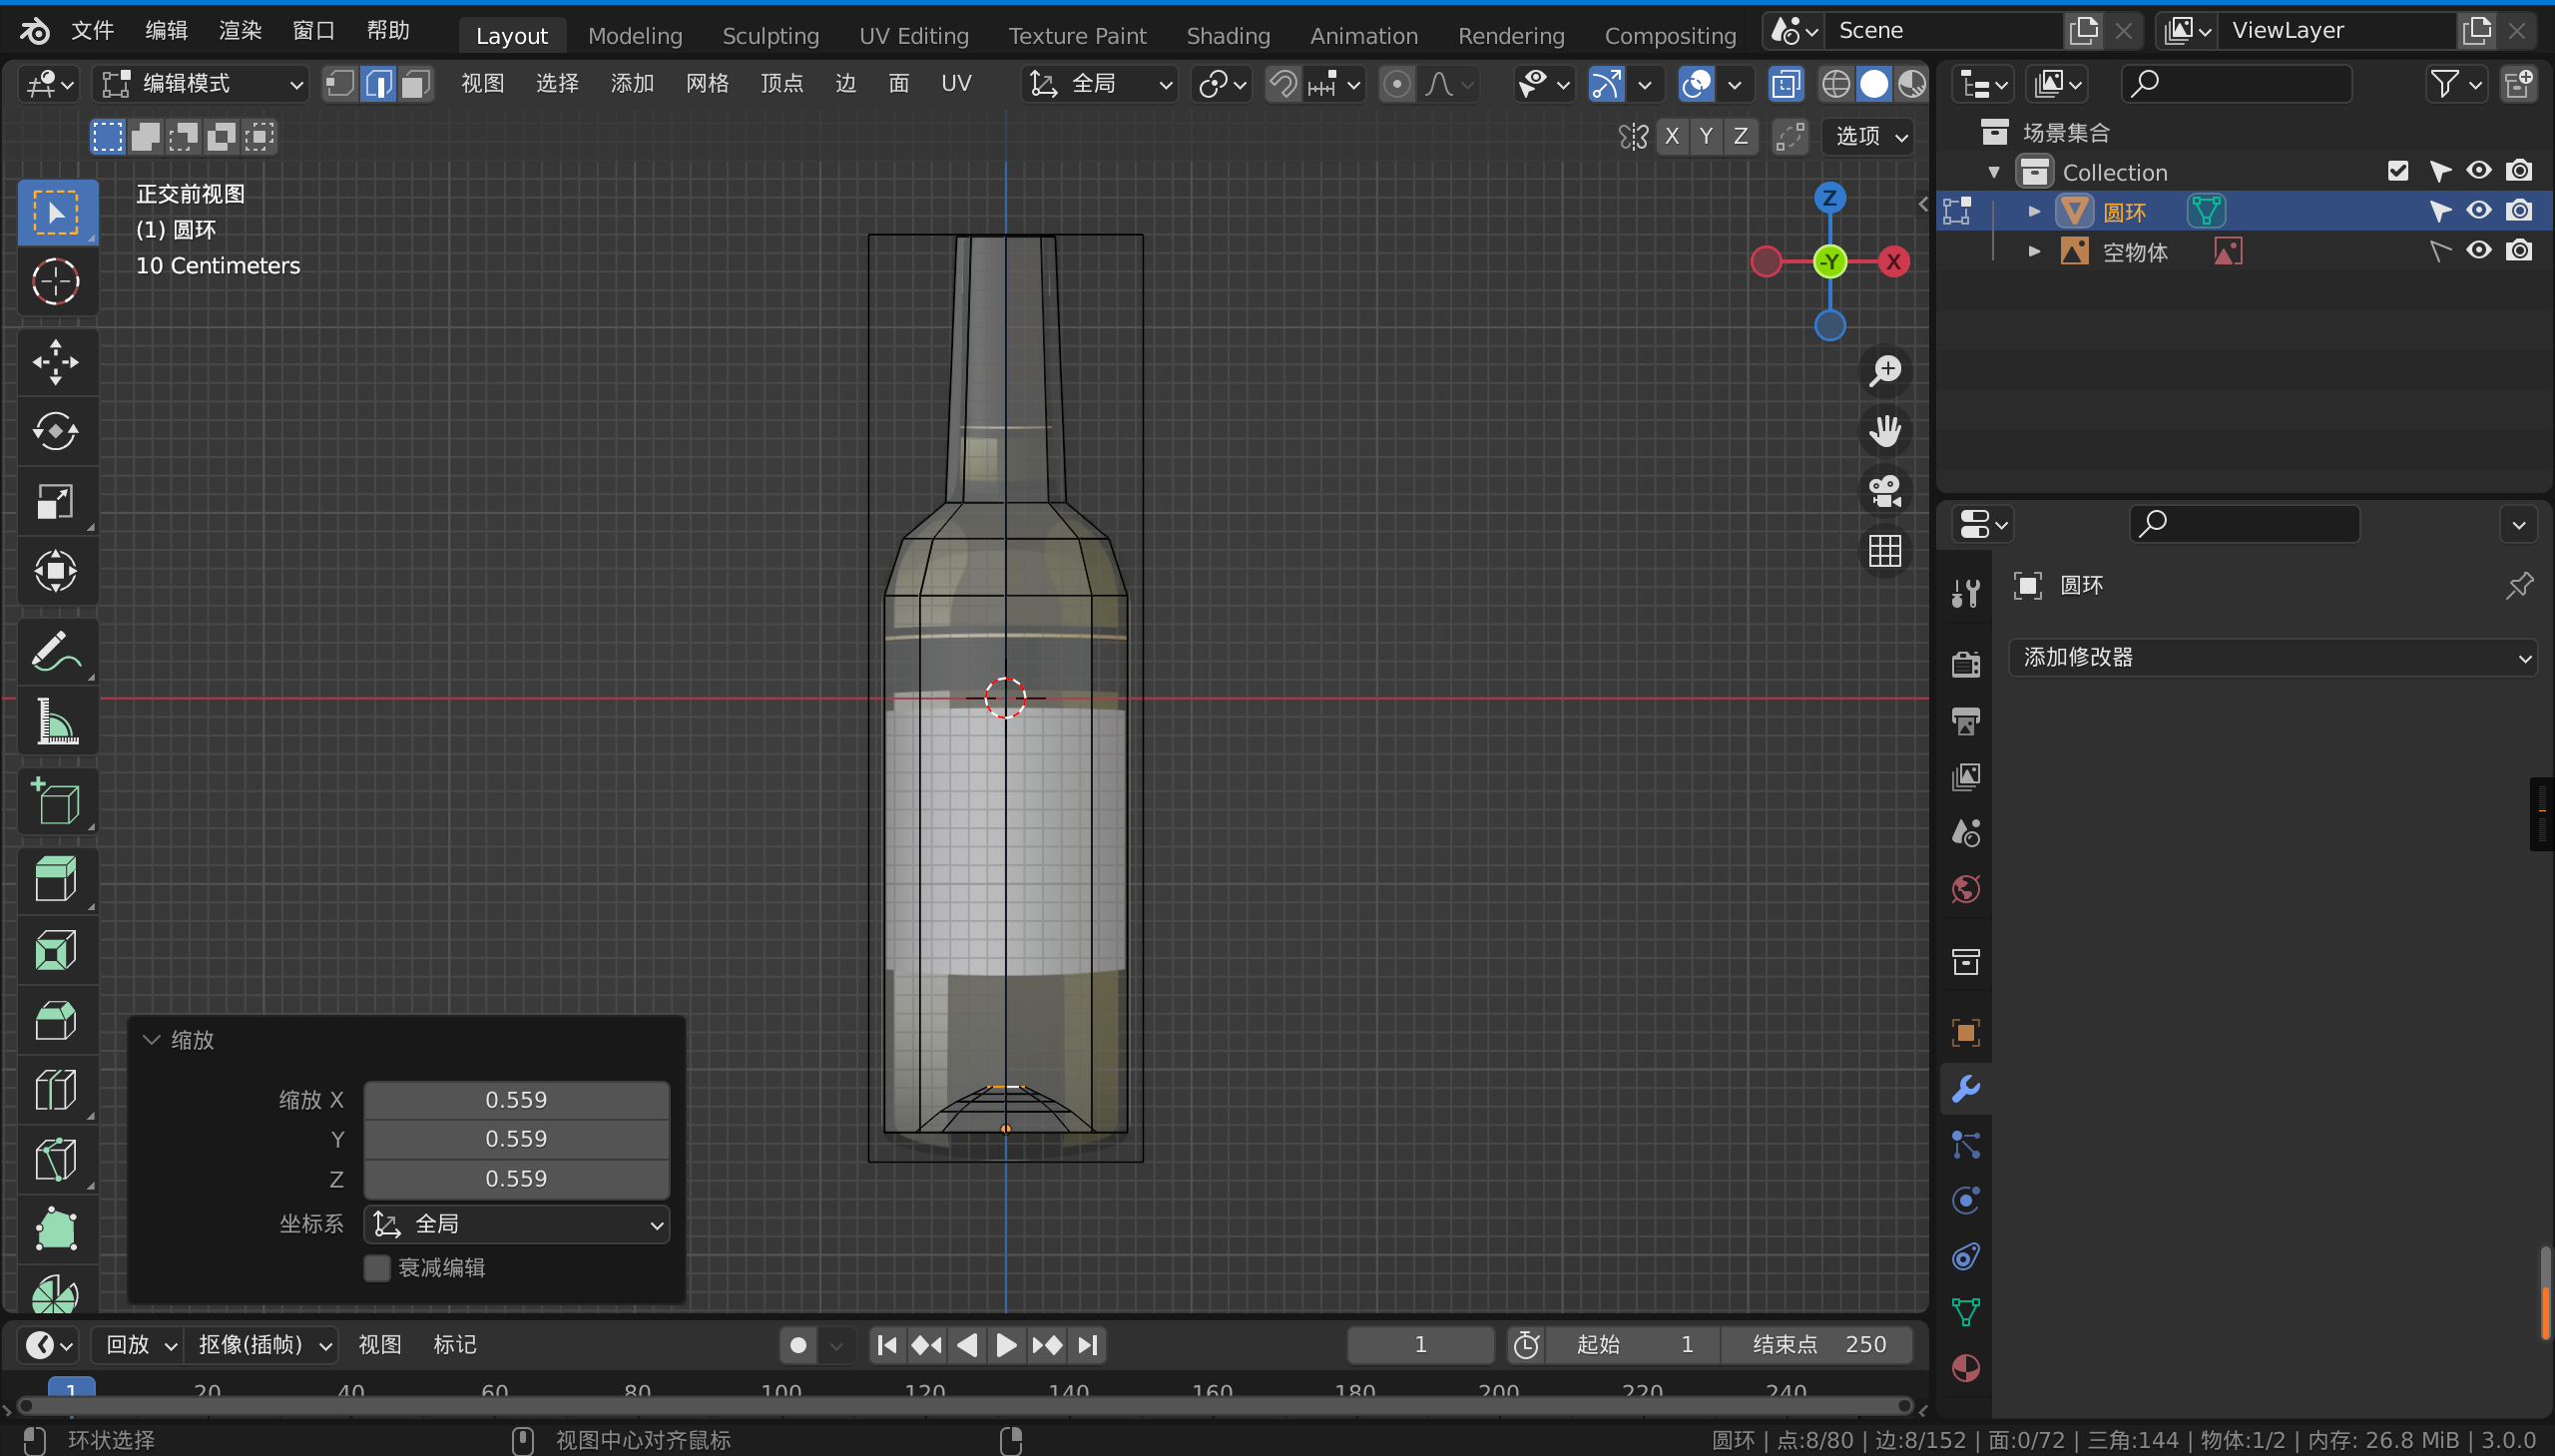Select the Knife tool

point(57,1160)
